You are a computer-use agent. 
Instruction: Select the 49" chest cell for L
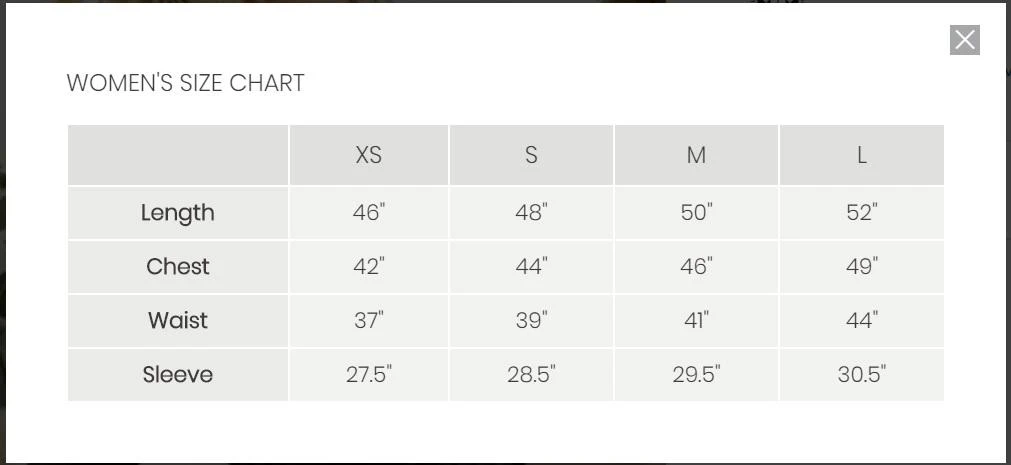pos(861,267)
